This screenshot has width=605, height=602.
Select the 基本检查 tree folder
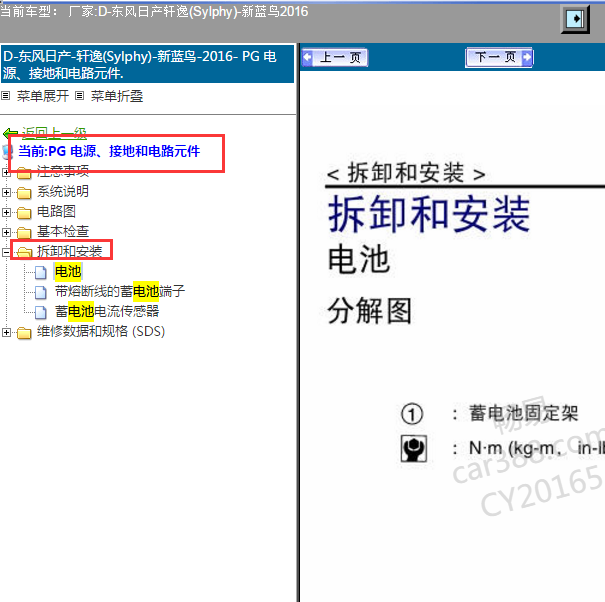tap(63, 232)
